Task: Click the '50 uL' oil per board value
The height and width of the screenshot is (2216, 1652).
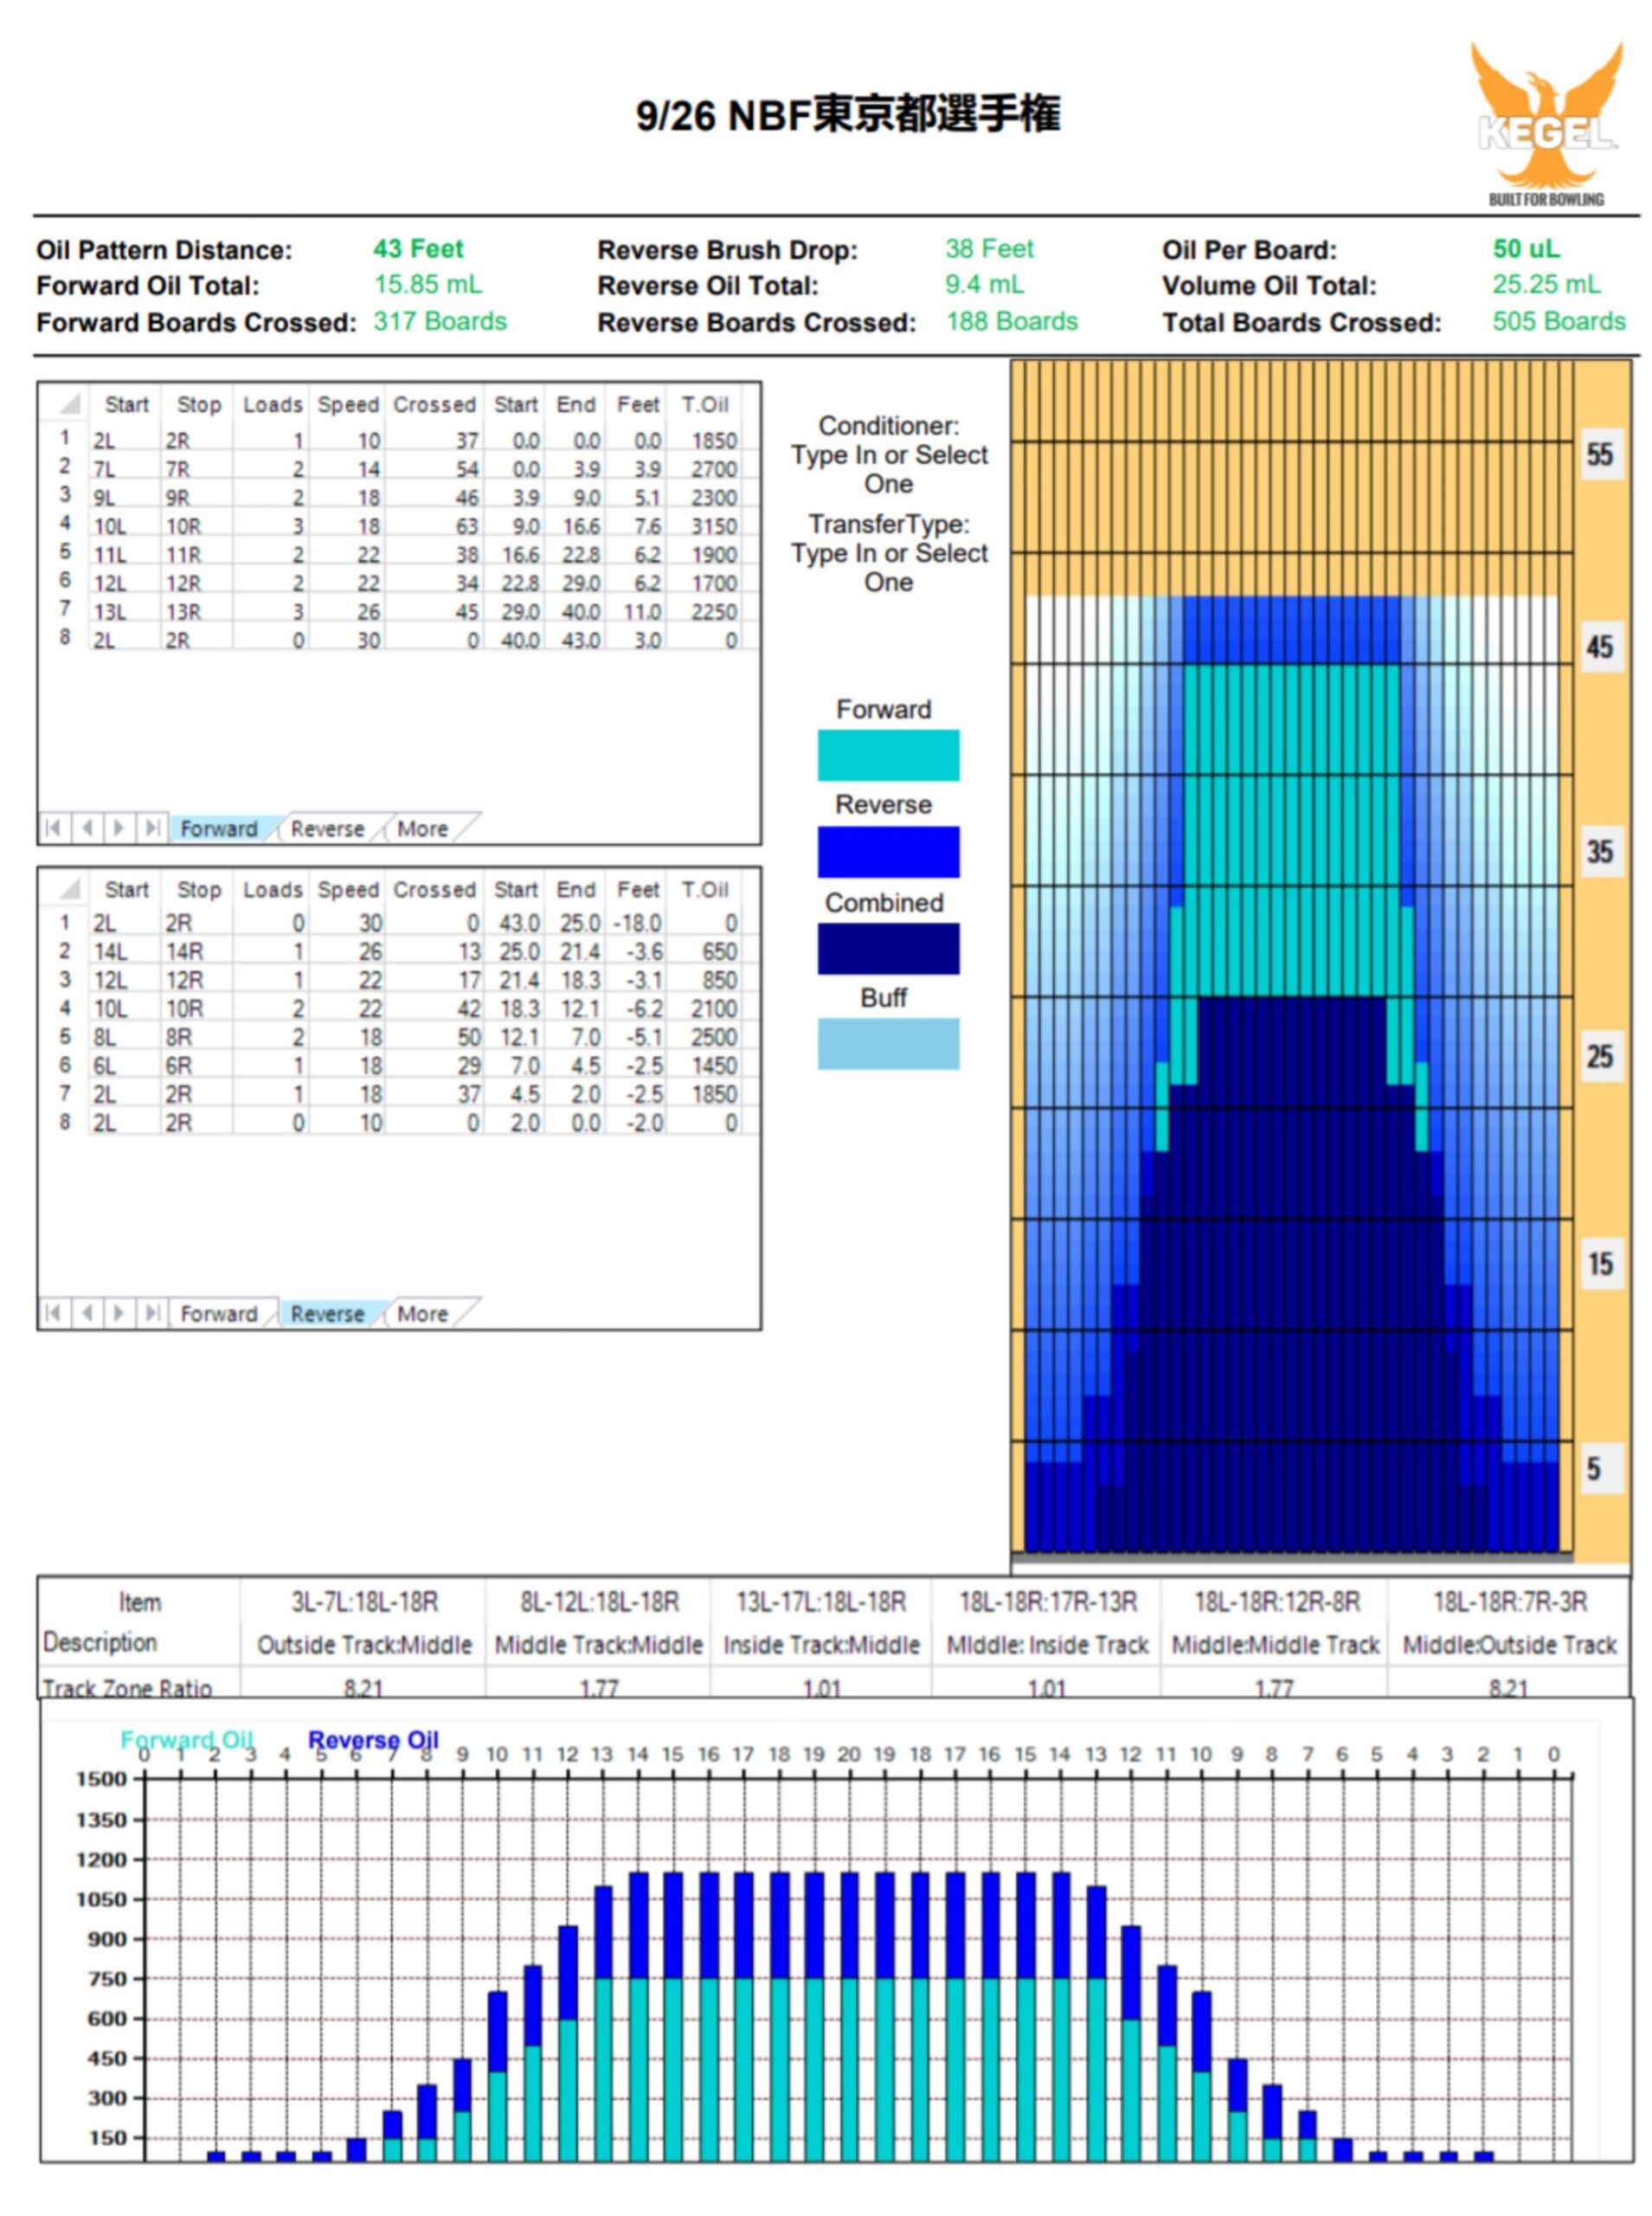Action: tap(1526, 248)
